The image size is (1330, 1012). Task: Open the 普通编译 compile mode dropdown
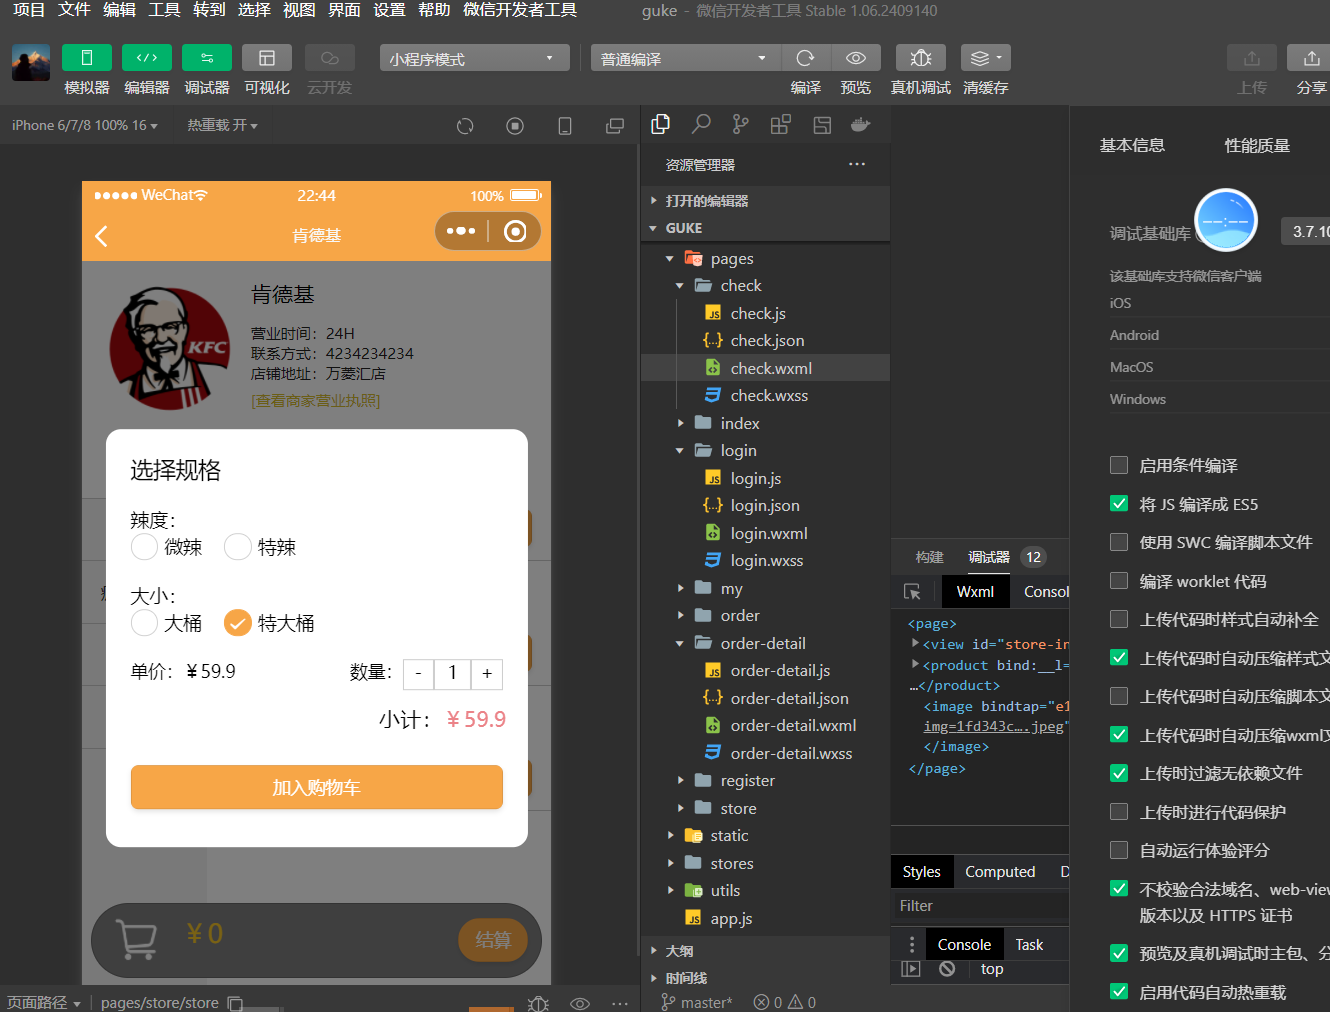coord(685,58)
